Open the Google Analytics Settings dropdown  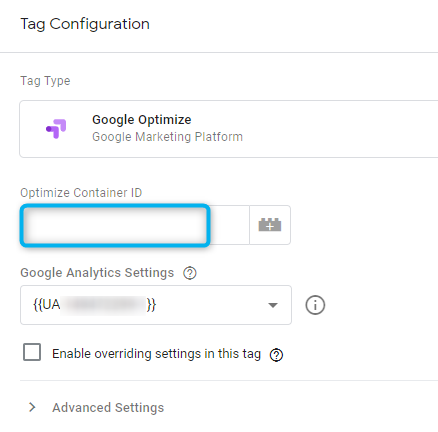click(156, 305)
